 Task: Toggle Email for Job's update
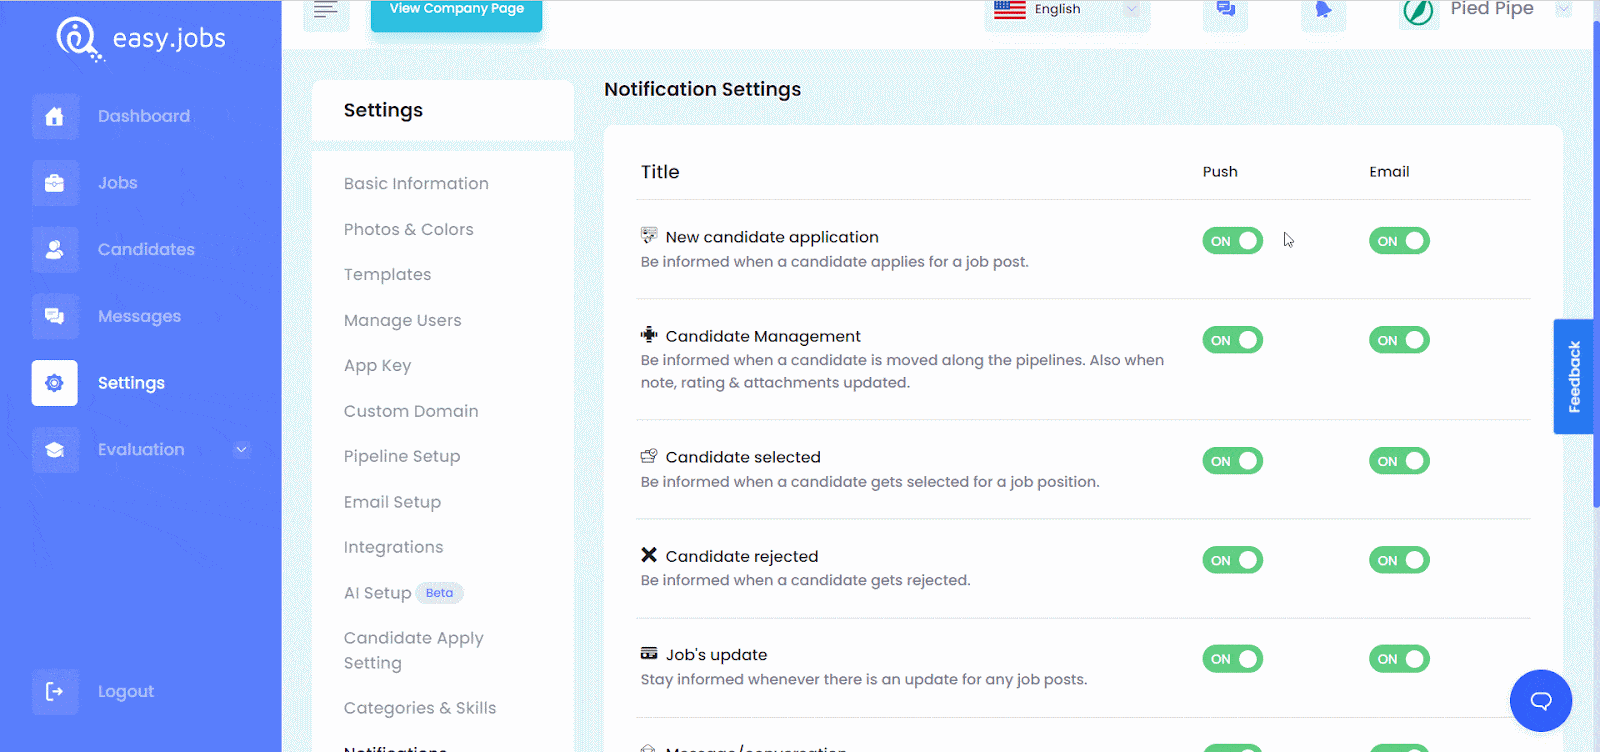1399,659
